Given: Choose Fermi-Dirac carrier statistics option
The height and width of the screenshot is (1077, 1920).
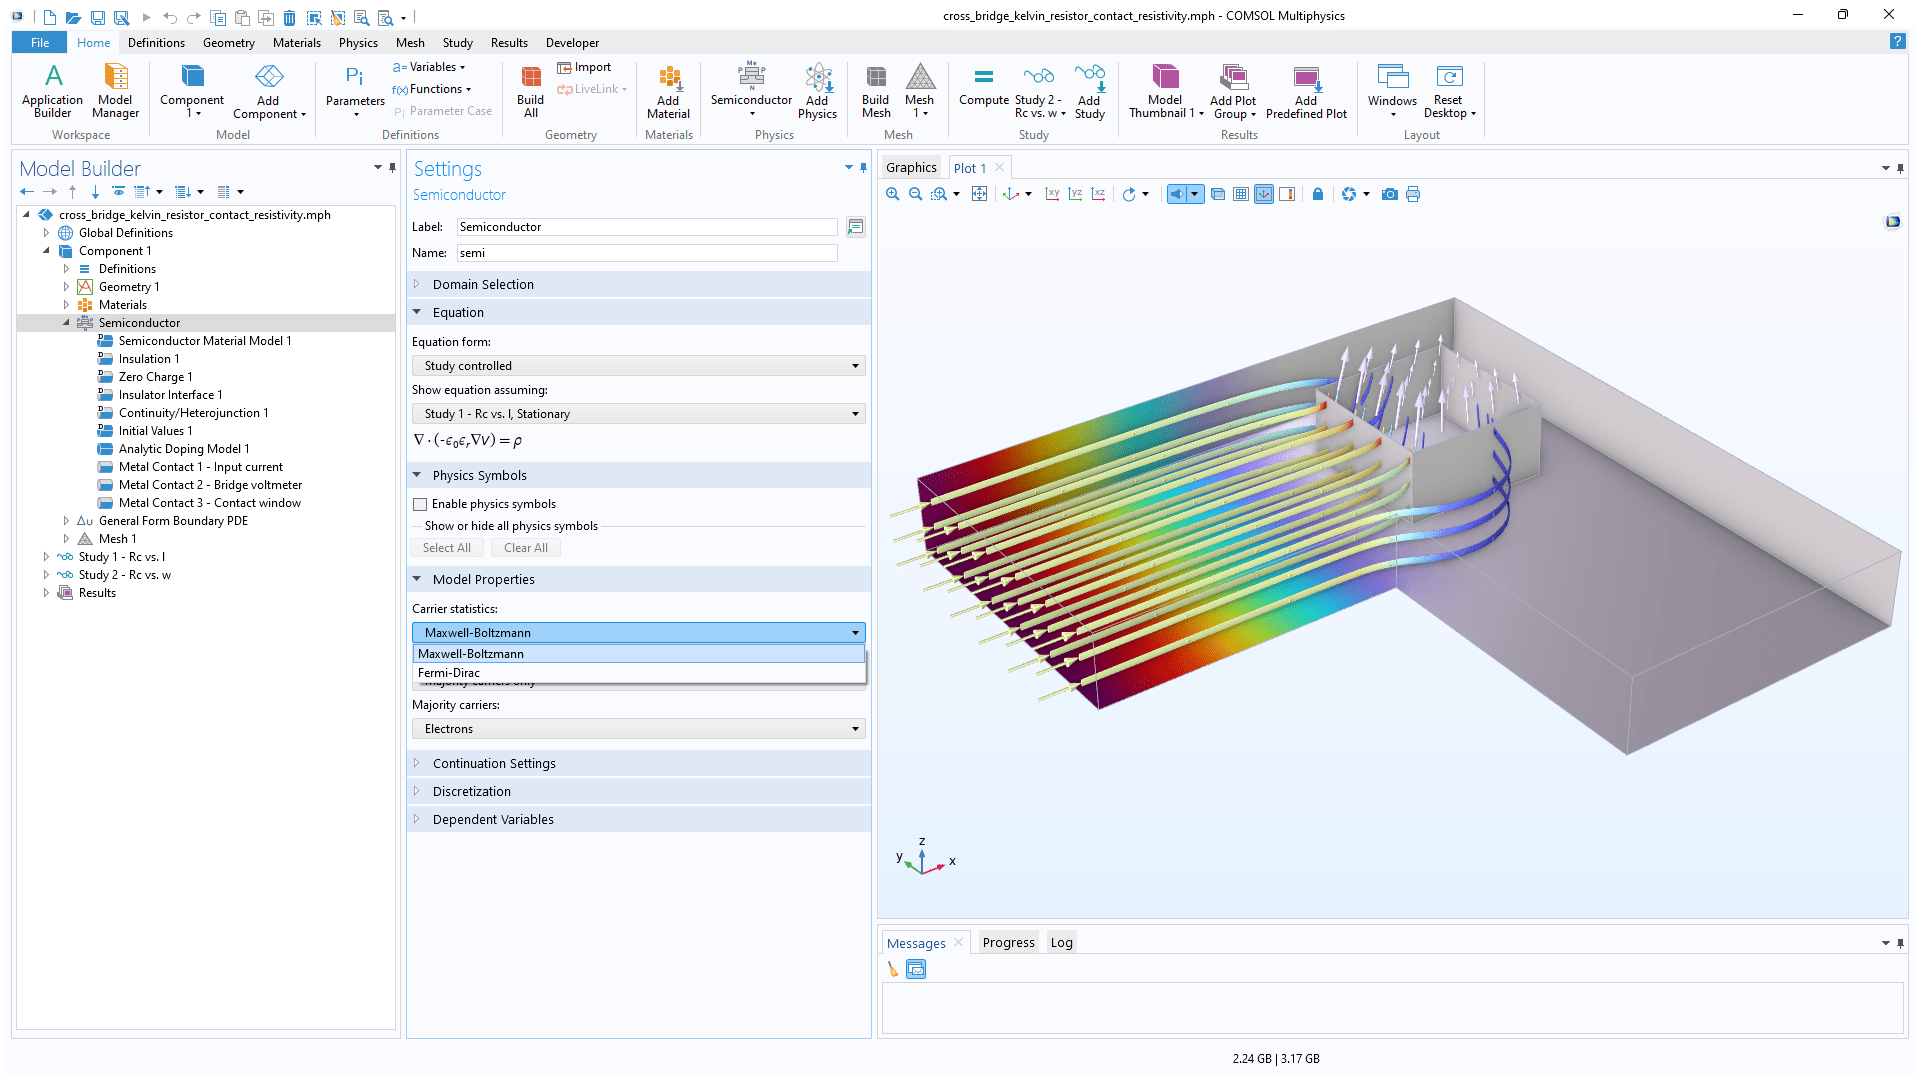Looking at the screenshot, I should [x=639, y=673].
